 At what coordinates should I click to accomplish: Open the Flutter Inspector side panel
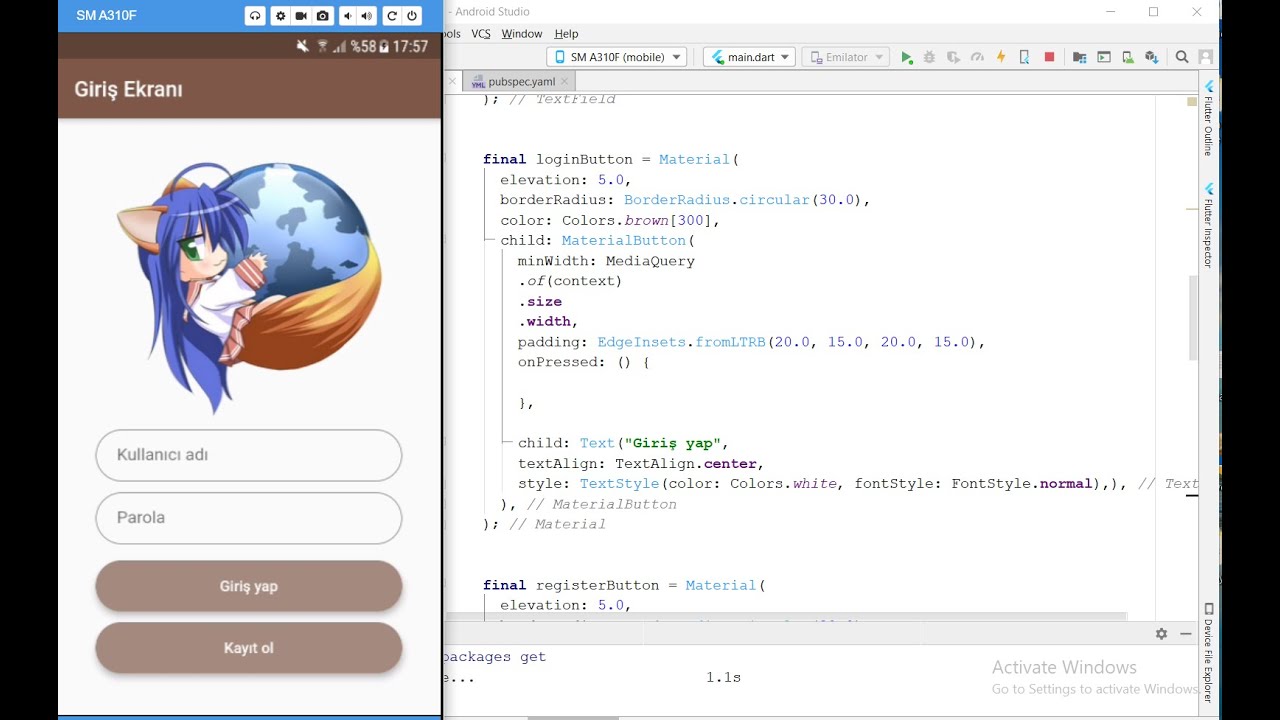[x=1208, y=226]
